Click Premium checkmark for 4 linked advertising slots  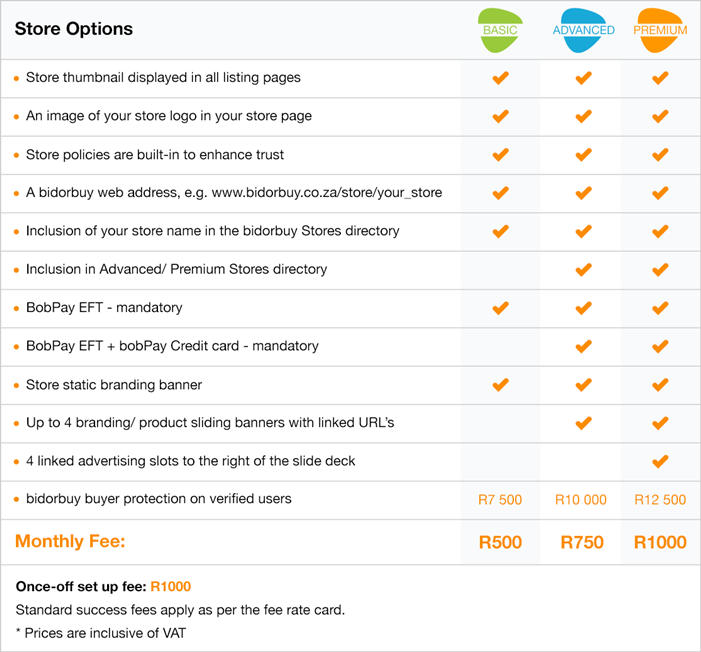[660, 461]
